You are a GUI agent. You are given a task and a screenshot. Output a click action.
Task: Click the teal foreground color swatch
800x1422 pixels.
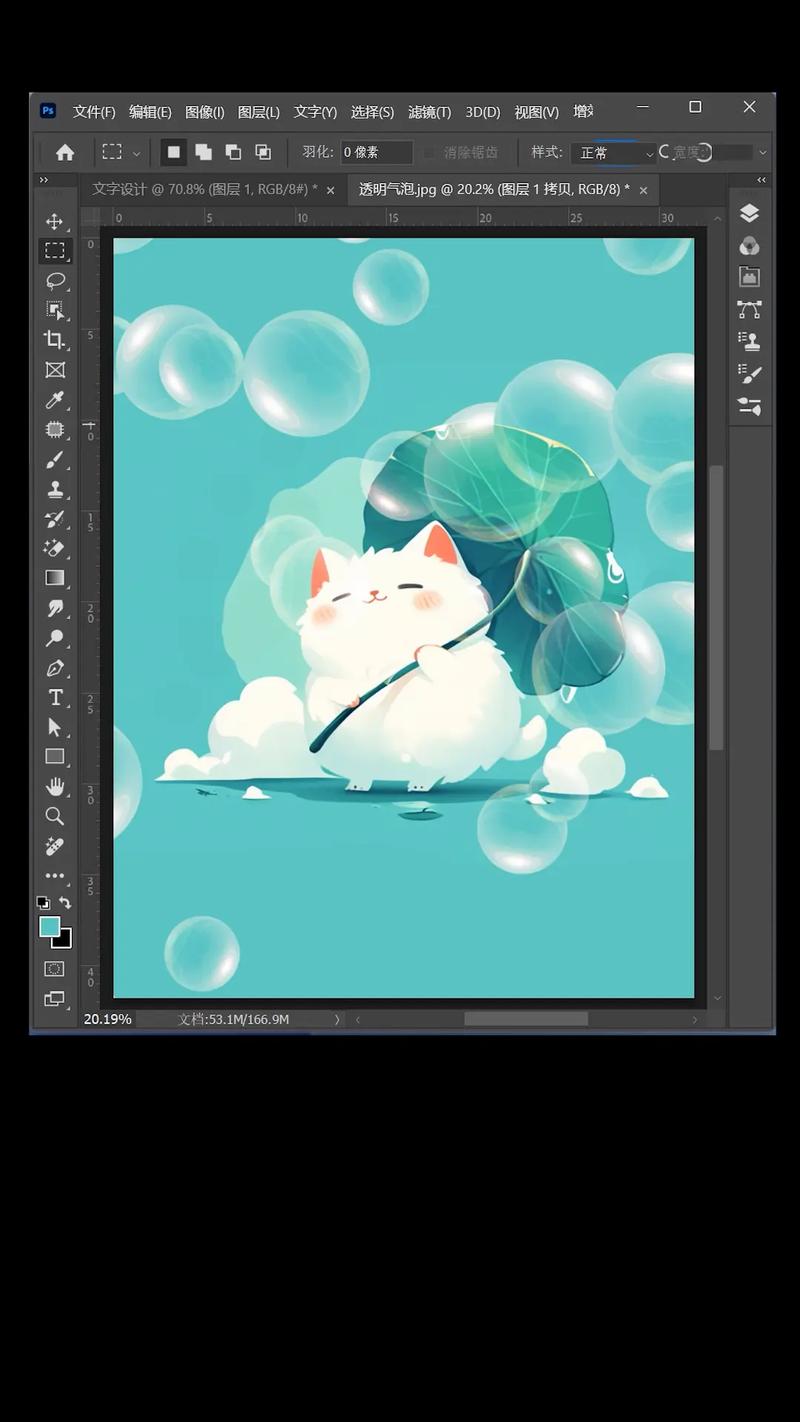tap(50, 927)
